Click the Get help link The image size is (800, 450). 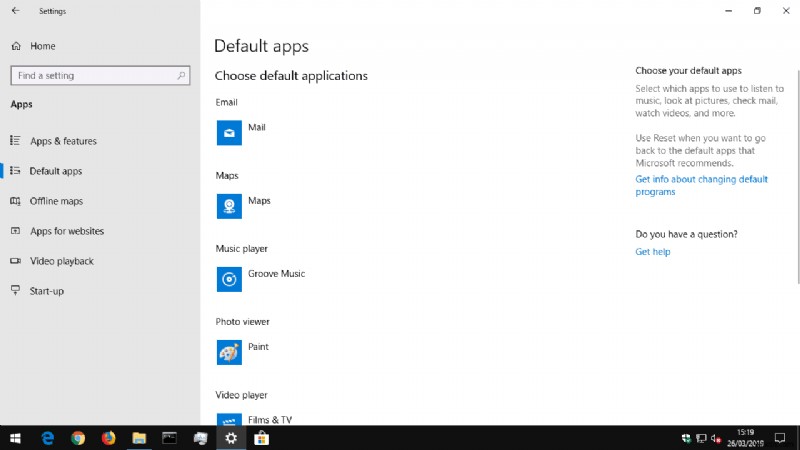click(x=653, y=252)
